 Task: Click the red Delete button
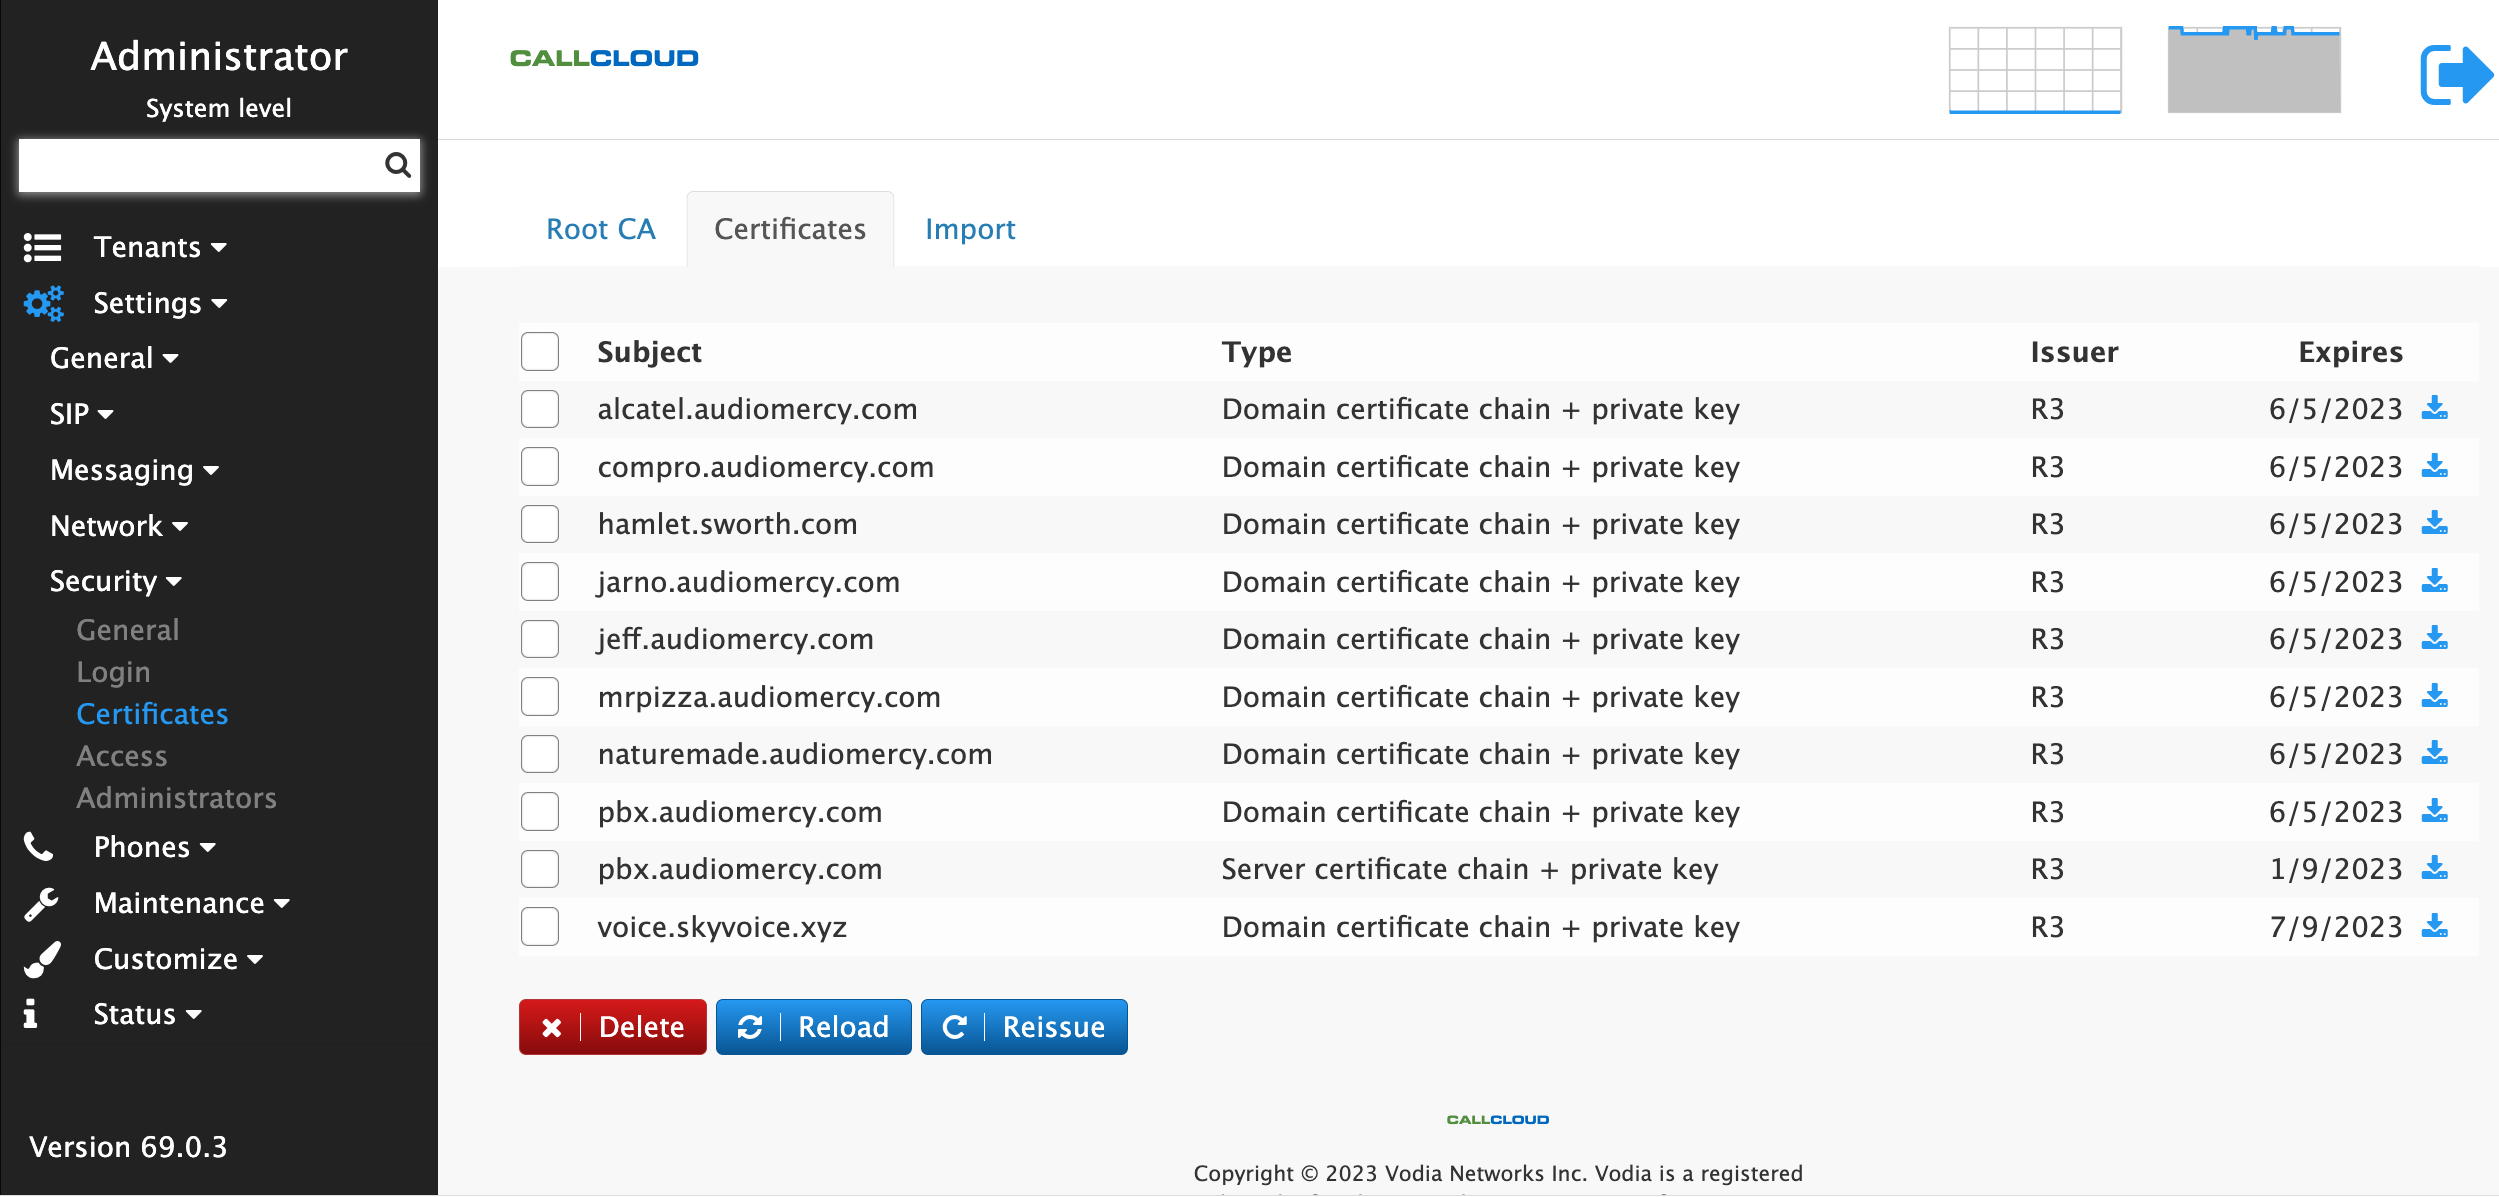pos(612,1027)
